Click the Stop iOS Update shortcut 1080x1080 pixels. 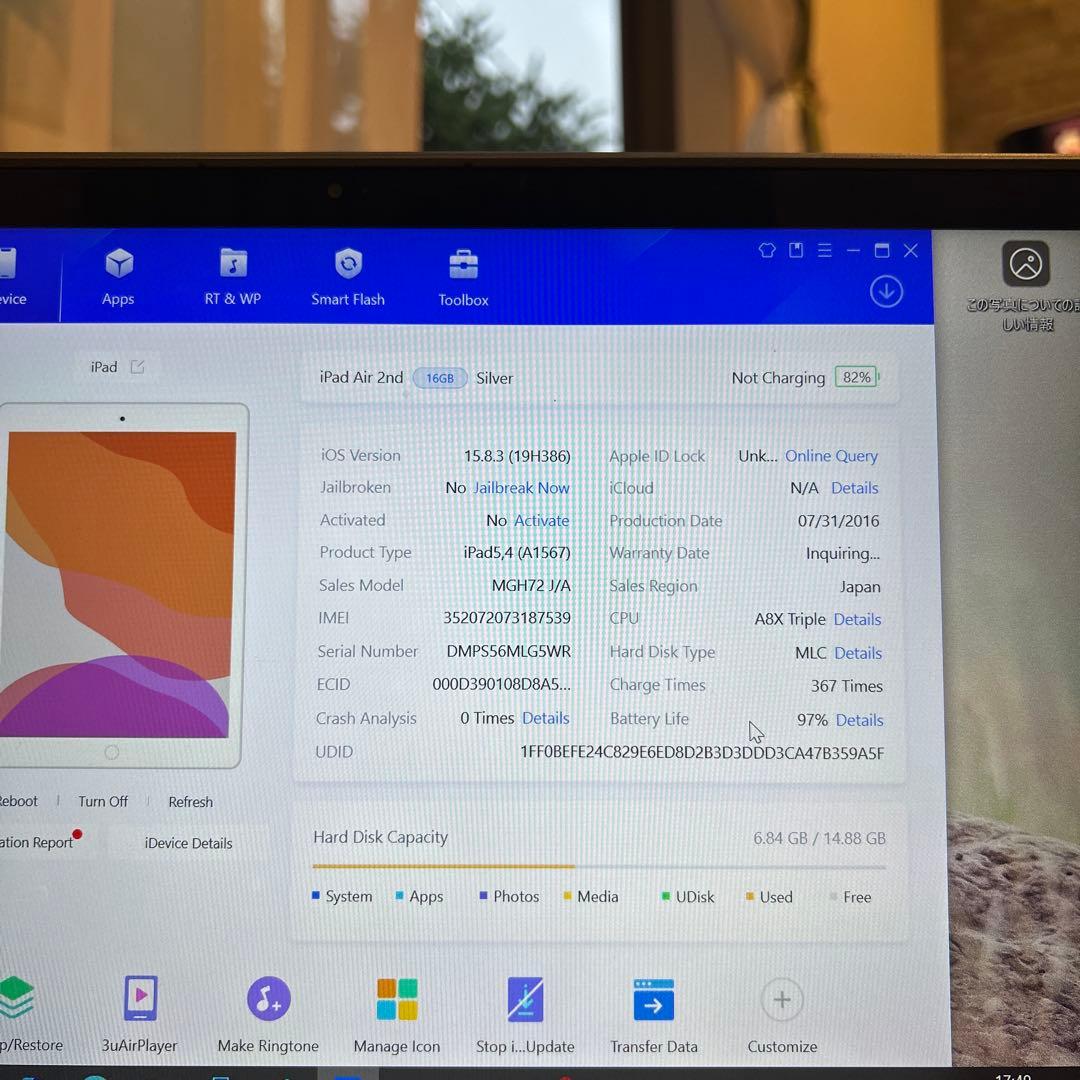[525, 1000]
